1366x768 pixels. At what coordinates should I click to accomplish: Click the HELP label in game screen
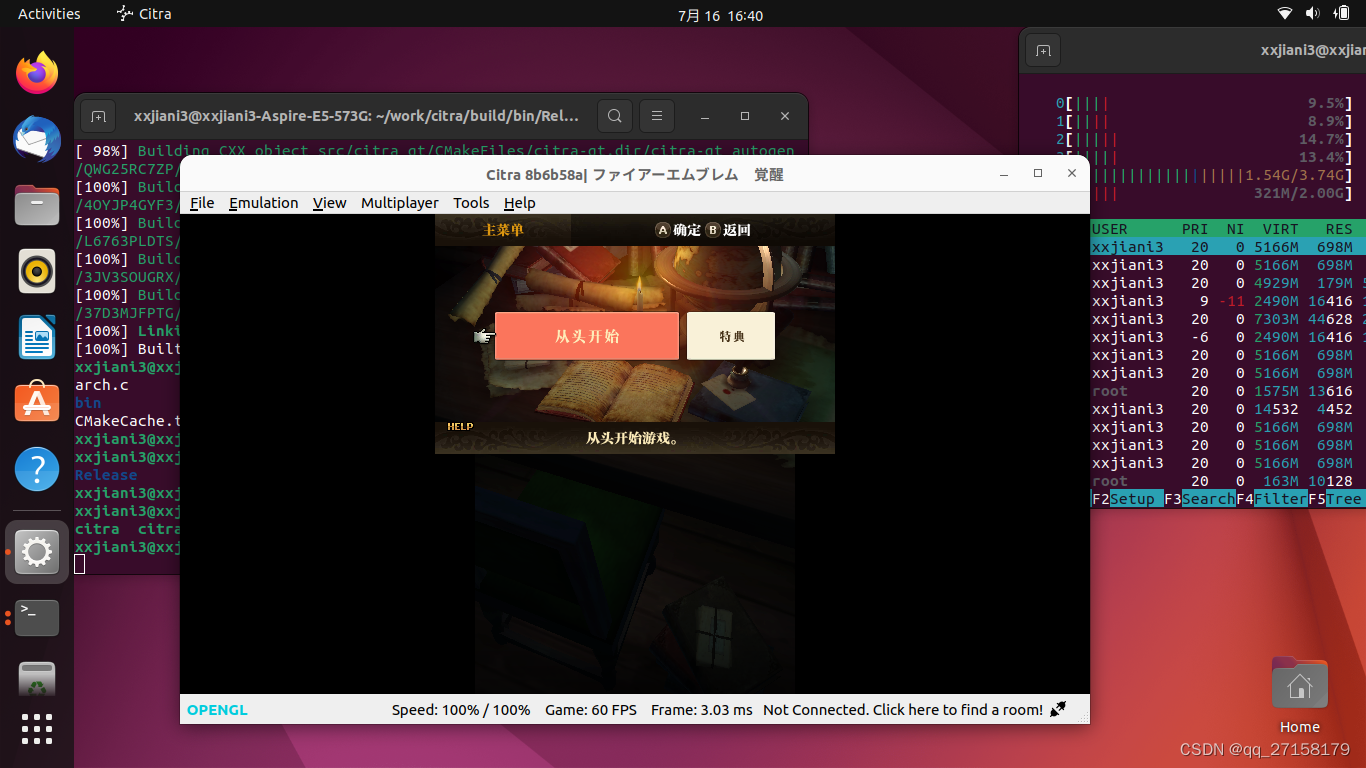pyautogui.click(x=460, y=427)
